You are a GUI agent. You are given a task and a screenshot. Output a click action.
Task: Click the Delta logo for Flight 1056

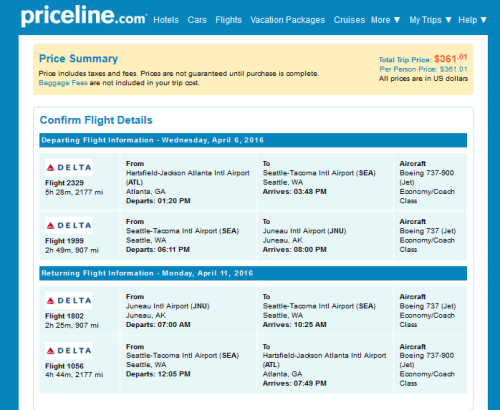[x=69, y=351]
